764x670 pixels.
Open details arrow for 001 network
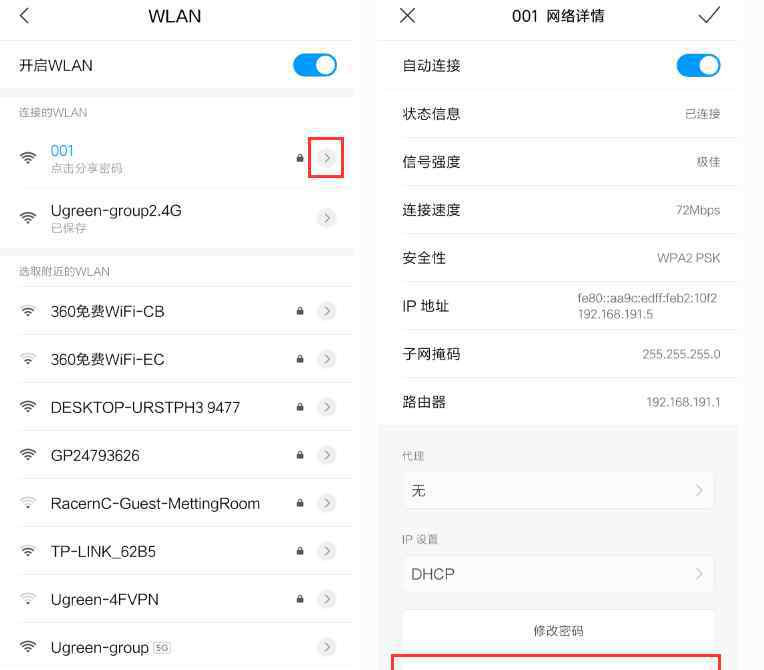click(326, 158)
